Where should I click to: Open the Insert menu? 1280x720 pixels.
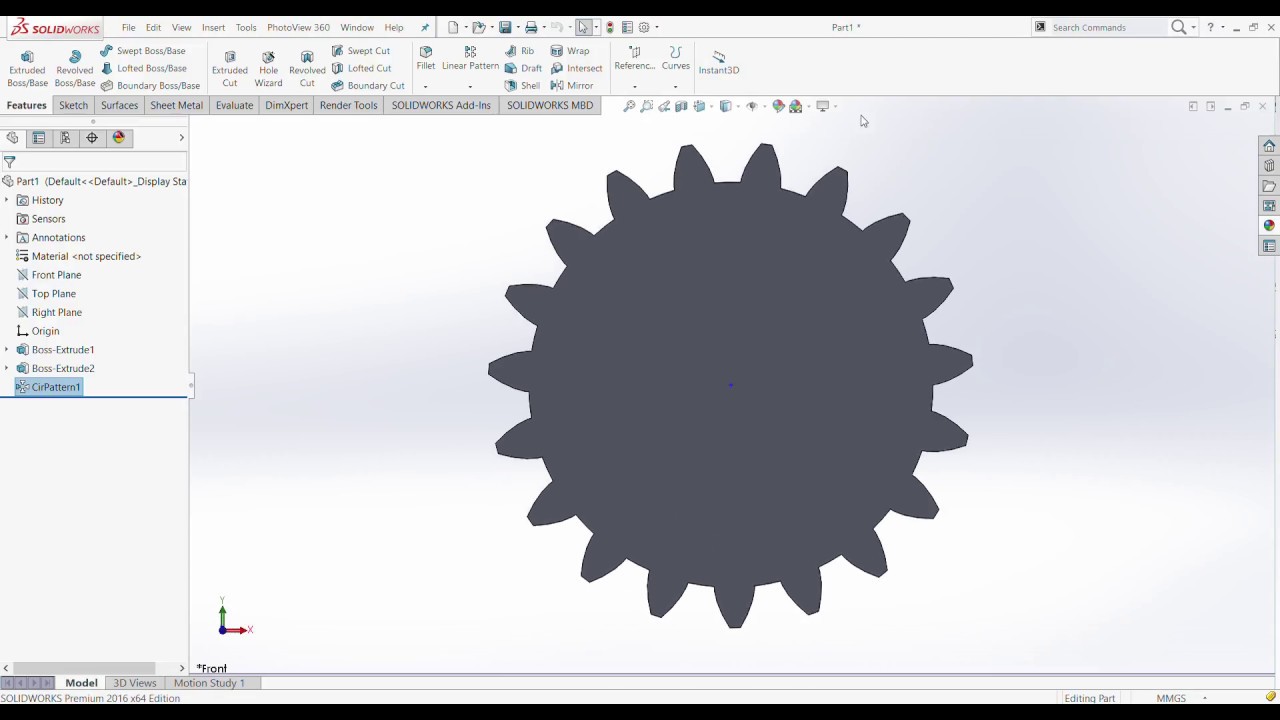click(213, 27)
